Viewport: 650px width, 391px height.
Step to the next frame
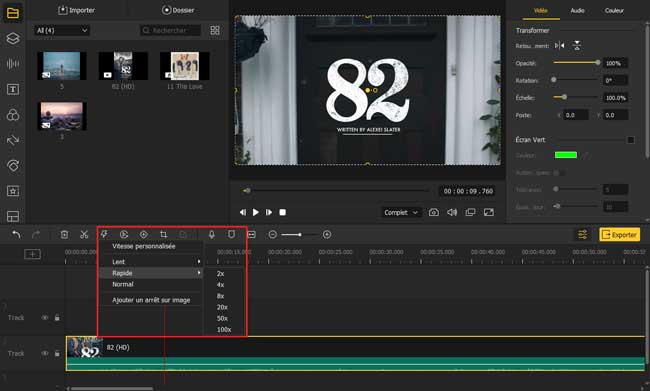coord(269,212)
